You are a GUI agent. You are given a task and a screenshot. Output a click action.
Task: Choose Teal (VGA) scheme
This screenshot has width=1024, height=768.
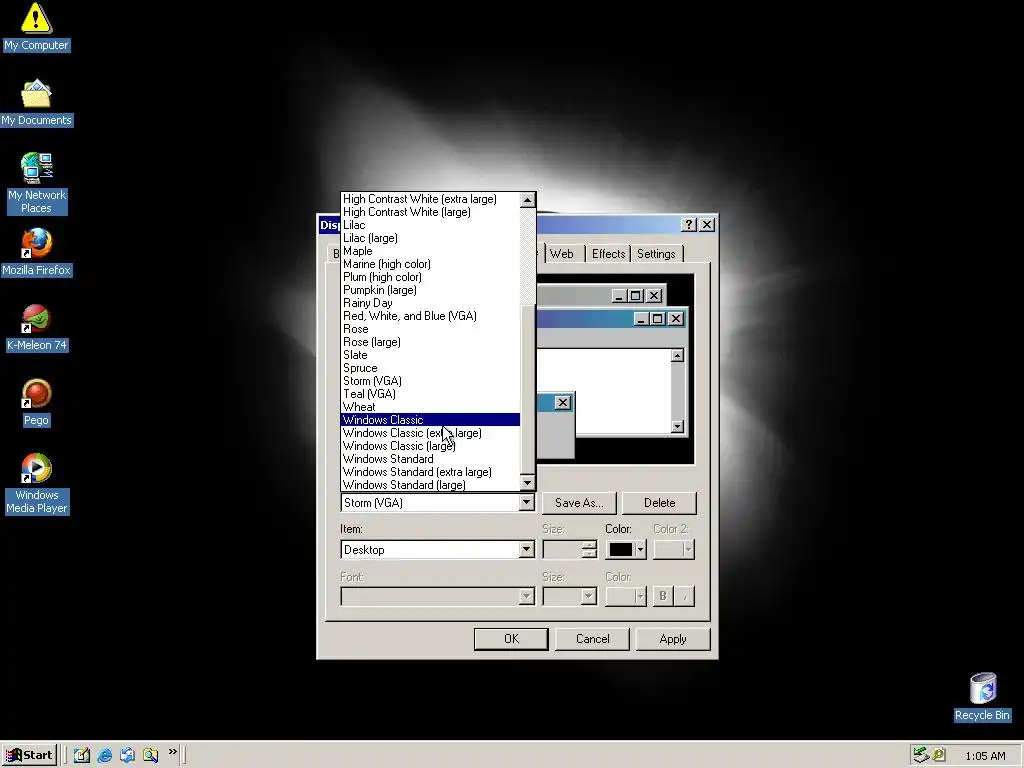point(430,394)
